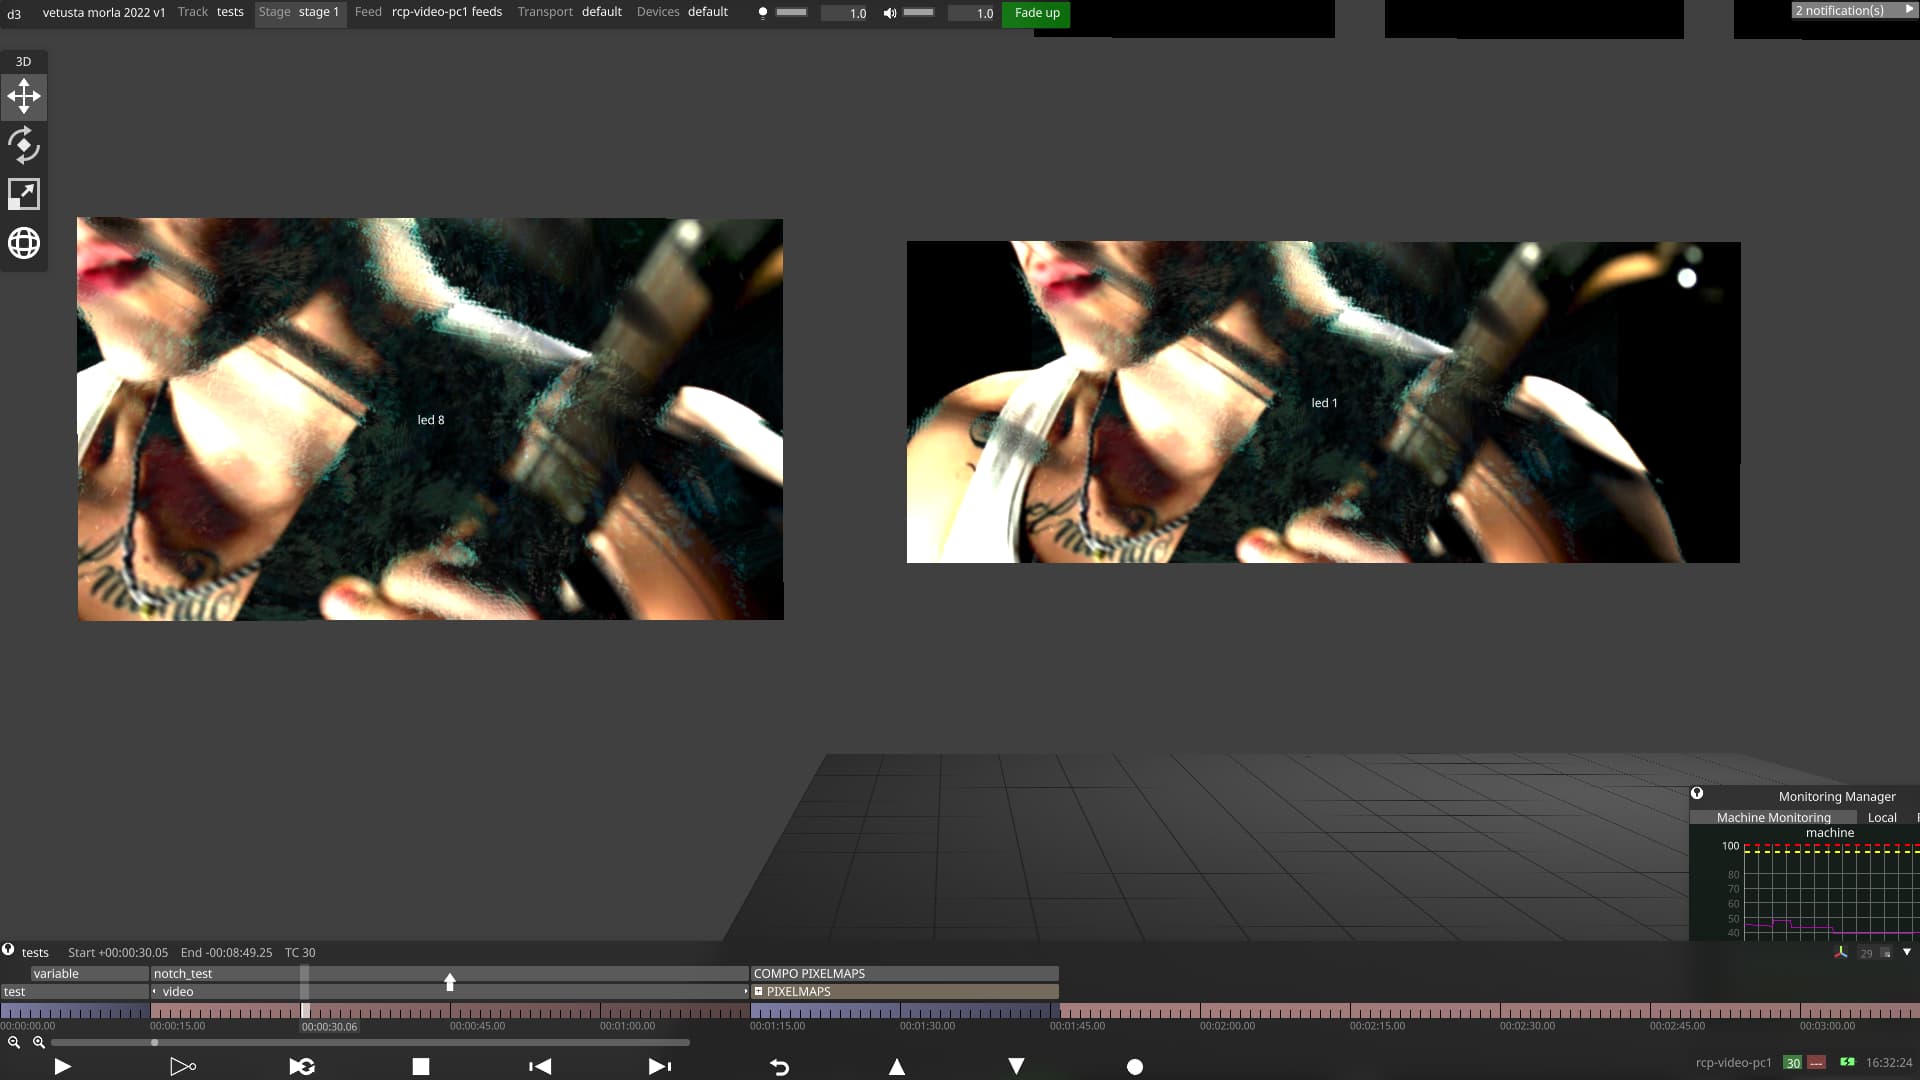Viewport: 1920px width, 1080px height.
Task: Click the Start +00:00:30.05 timecode text
Action: (118, 953)
